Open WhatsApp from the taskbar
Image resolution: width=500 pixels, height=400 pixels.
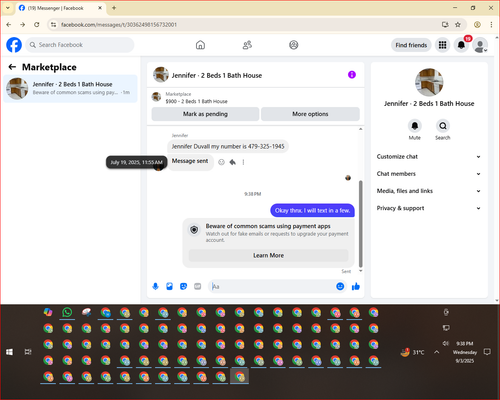point(67,312)
